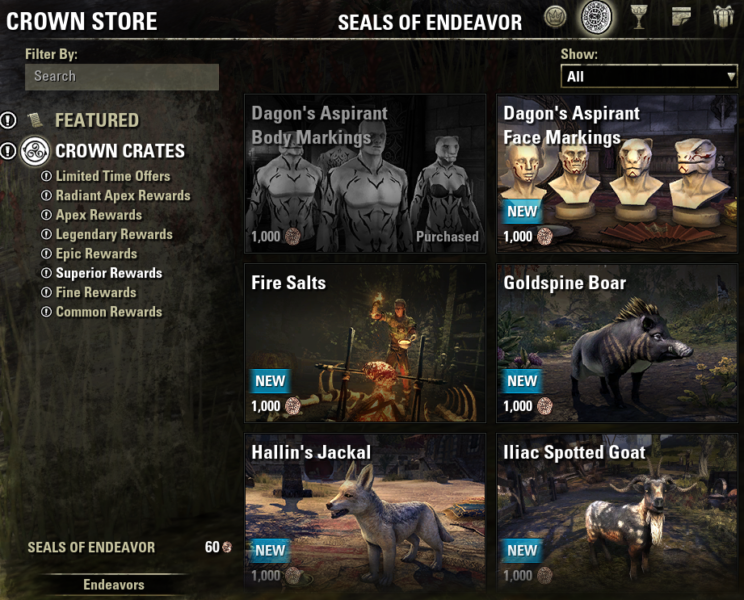Open the ESO Plus goblet icon

point(638,18)
